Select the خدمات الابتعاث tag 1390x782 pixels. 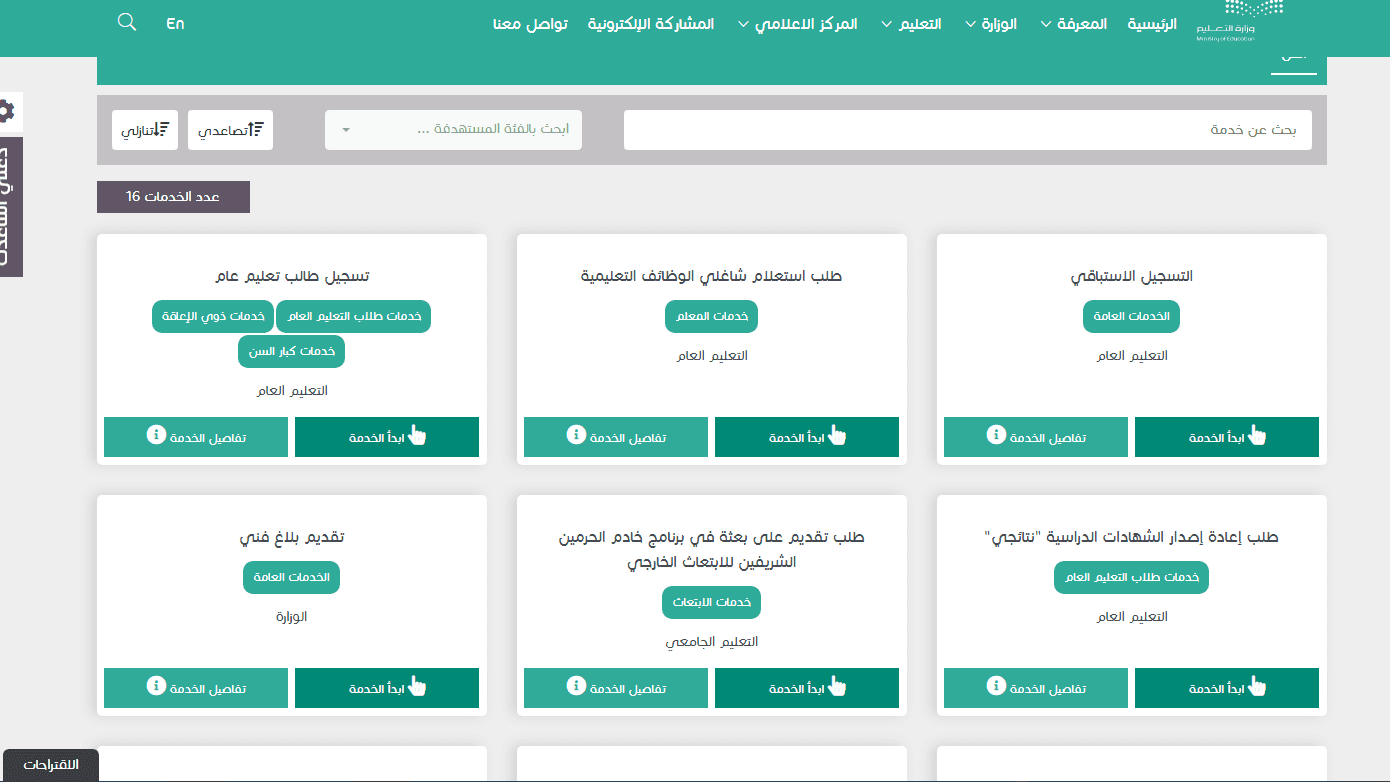[712, 603]
